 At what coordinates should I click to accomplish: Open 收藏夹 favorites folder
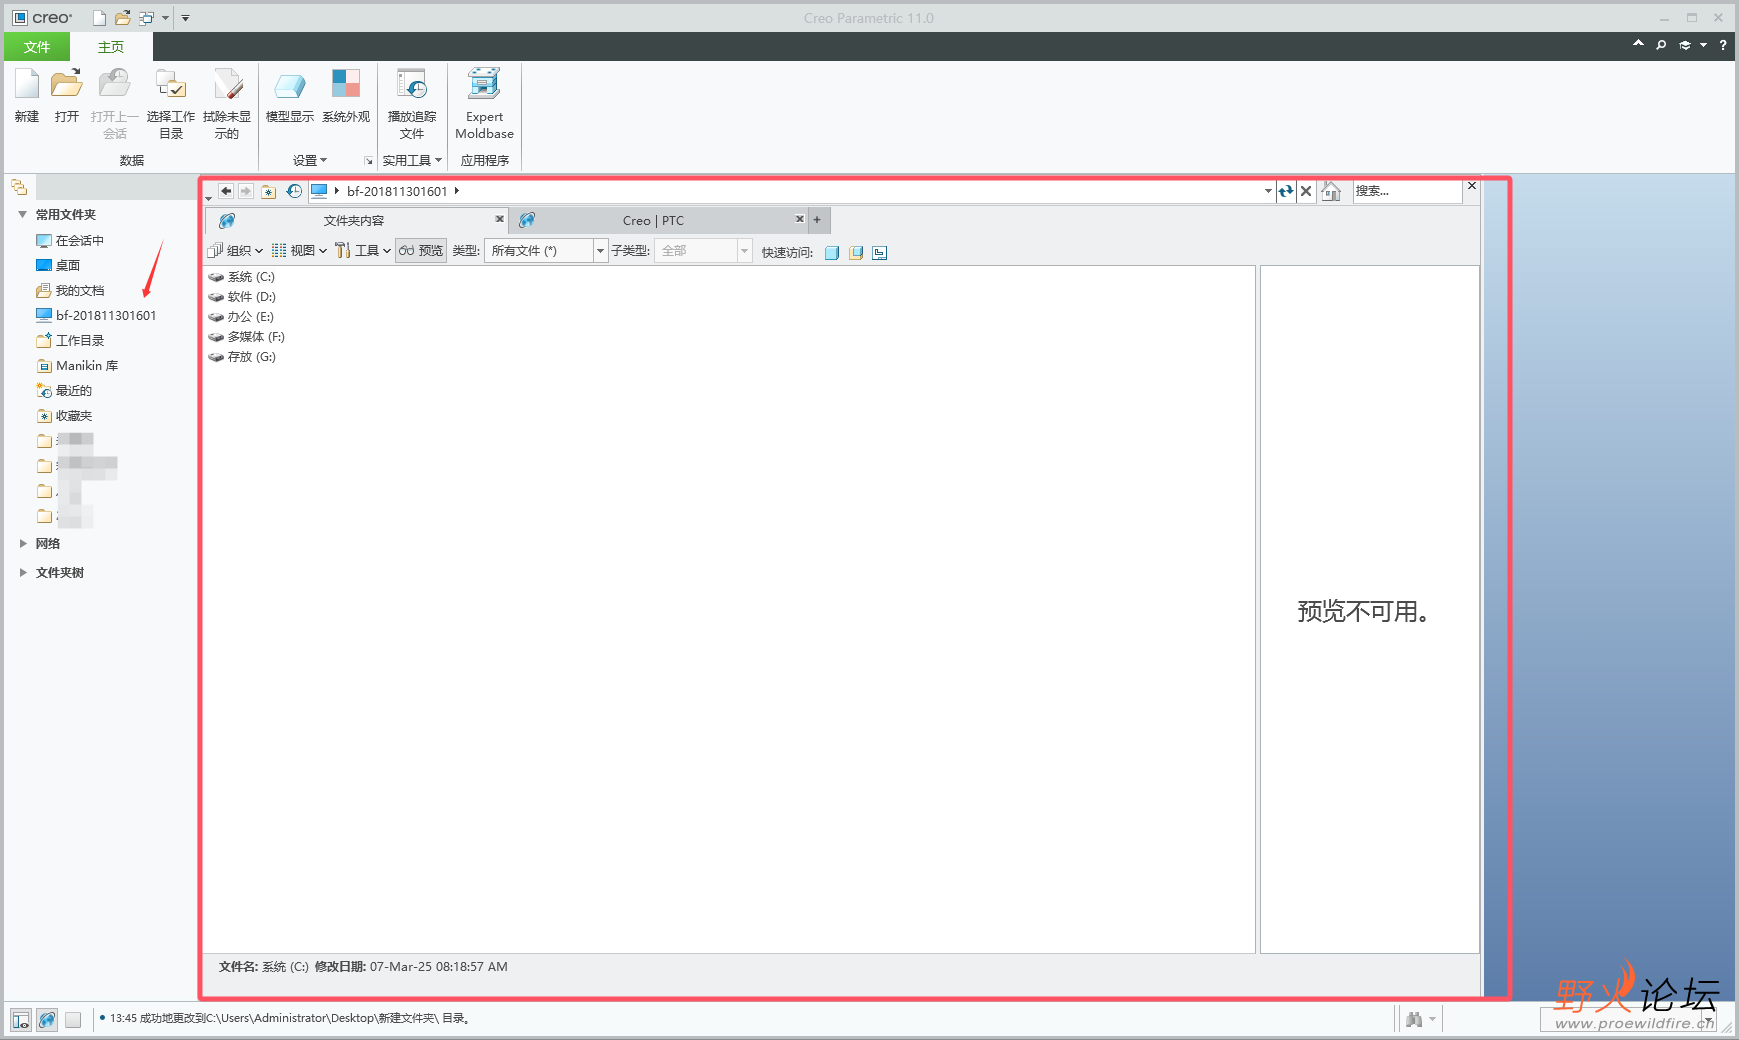(64, 416)
